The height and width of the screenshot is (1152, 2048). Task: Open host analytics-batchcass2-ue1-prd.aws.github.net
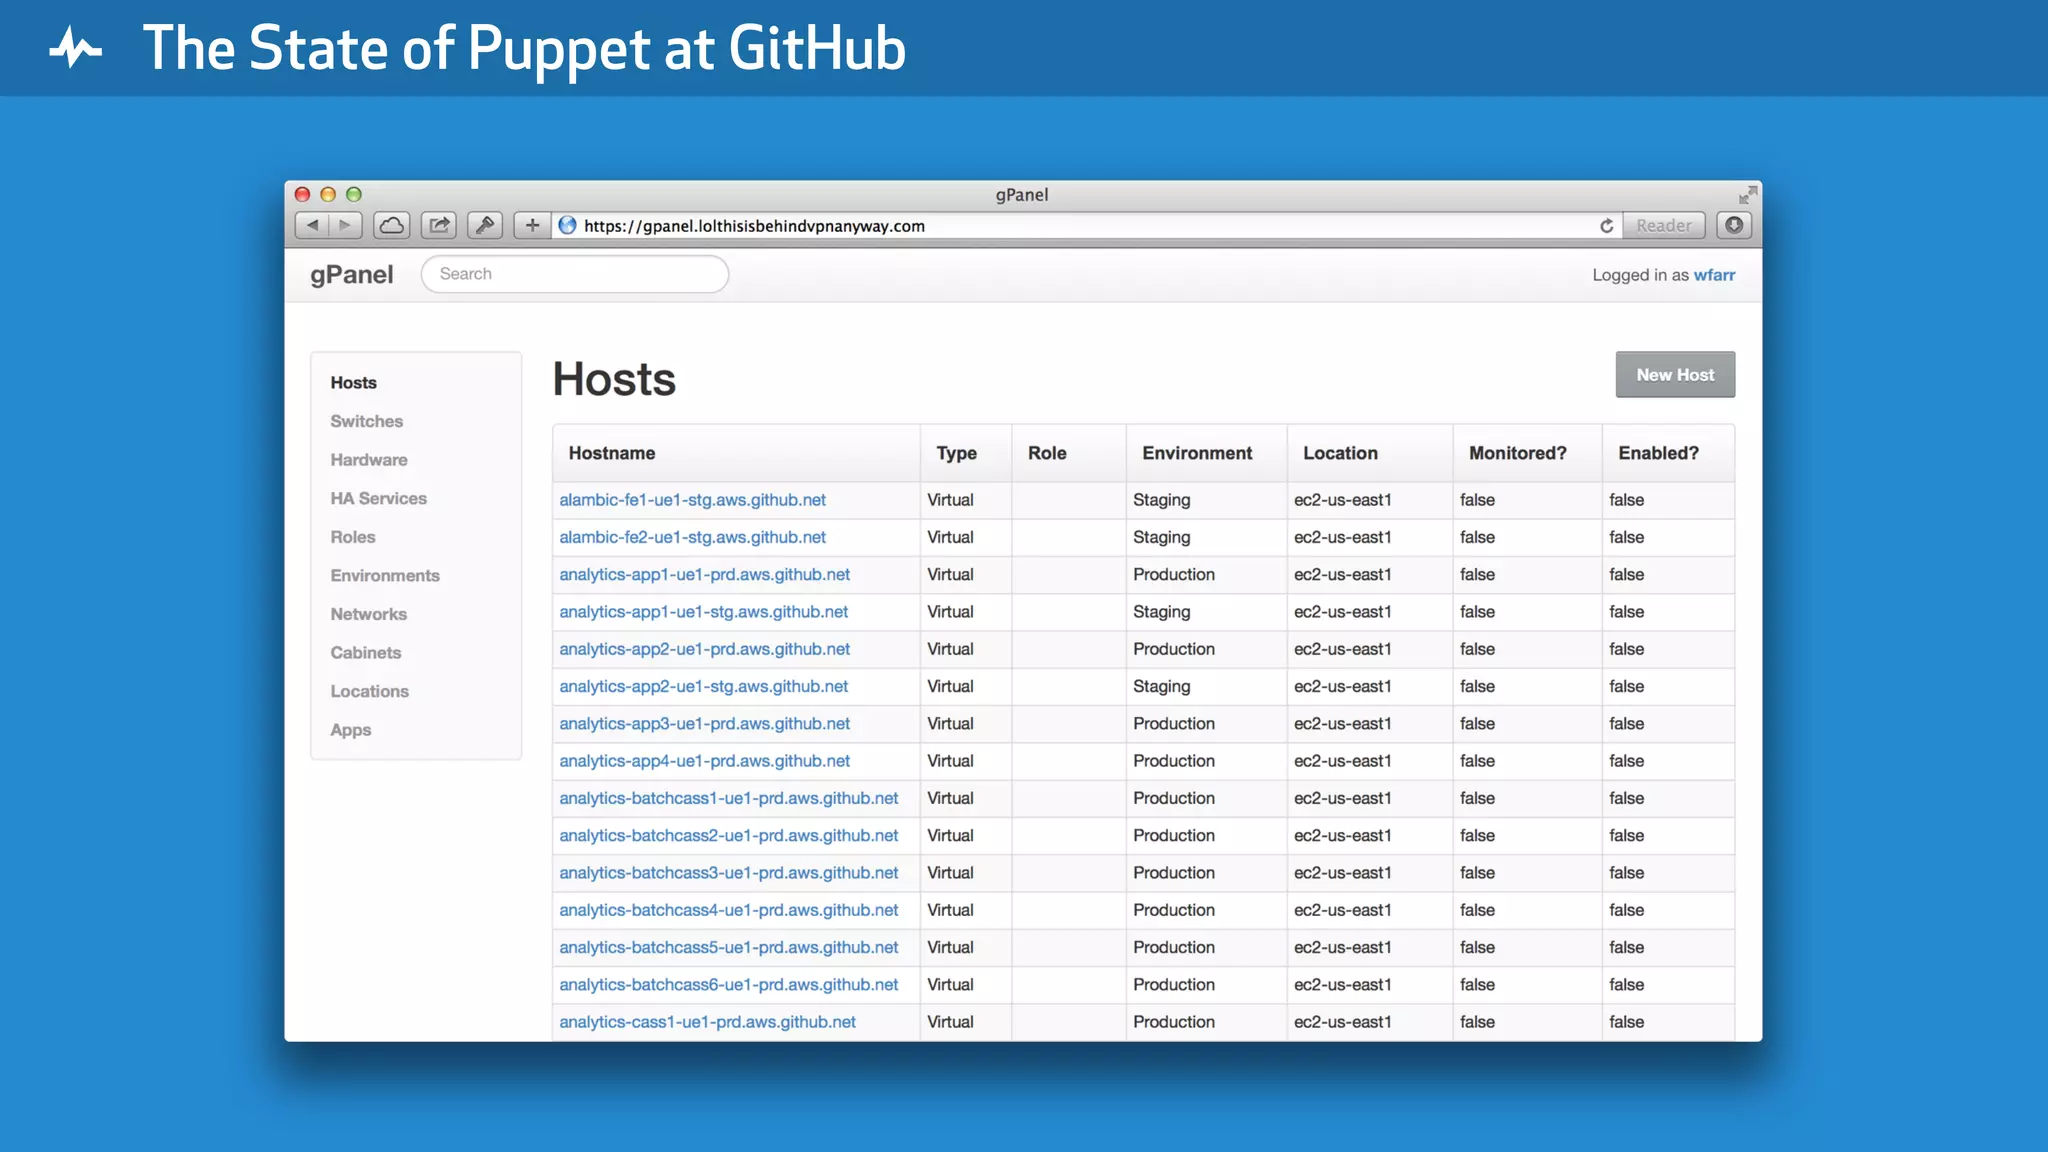(x=728, y=836)
